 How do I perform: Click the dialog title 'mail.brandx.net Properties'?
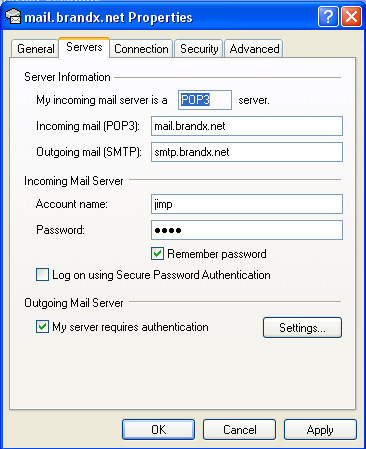[x=109, y=17]
